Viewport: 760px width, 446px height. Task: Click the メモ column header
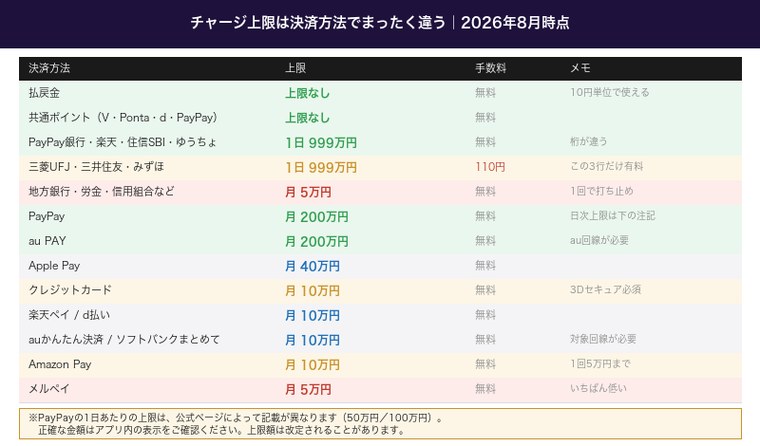pos(580,68)
